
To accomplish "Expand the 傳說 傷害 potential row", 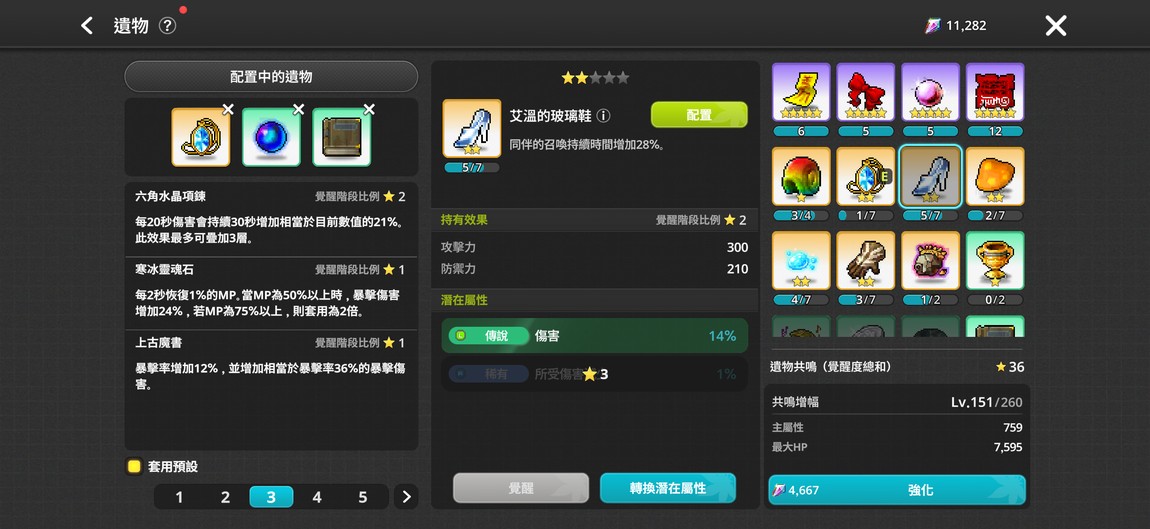I will [594, 336].
